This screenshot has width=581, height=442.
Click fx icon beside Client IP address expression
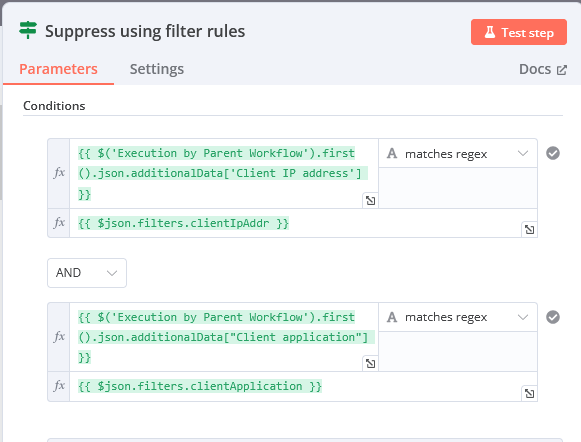pyautogui.click(x=59, y=173)
